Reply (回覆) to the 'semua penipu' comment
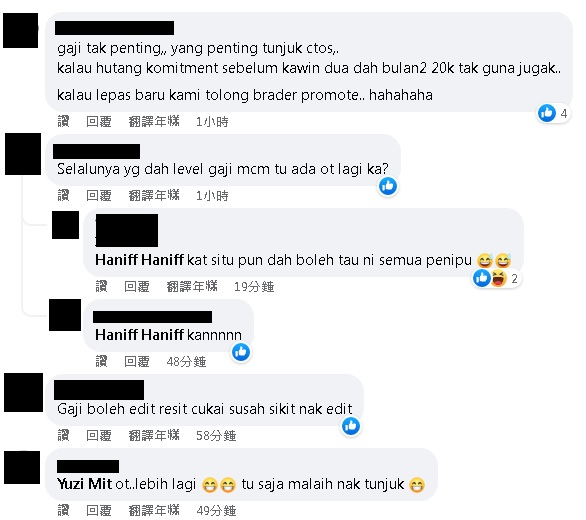 (x=137, y=286)
